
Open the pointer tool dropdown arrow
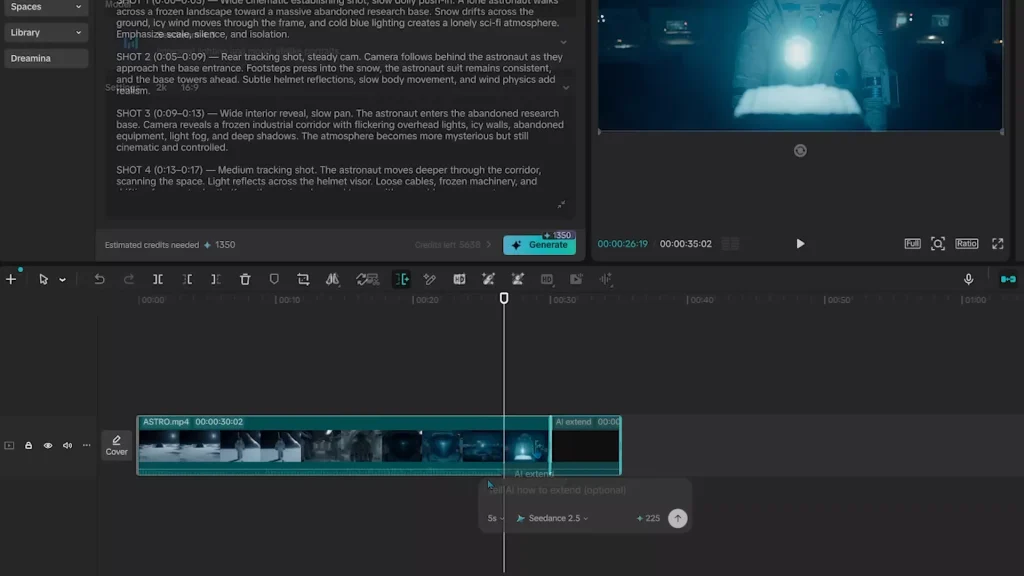(63, 280)
